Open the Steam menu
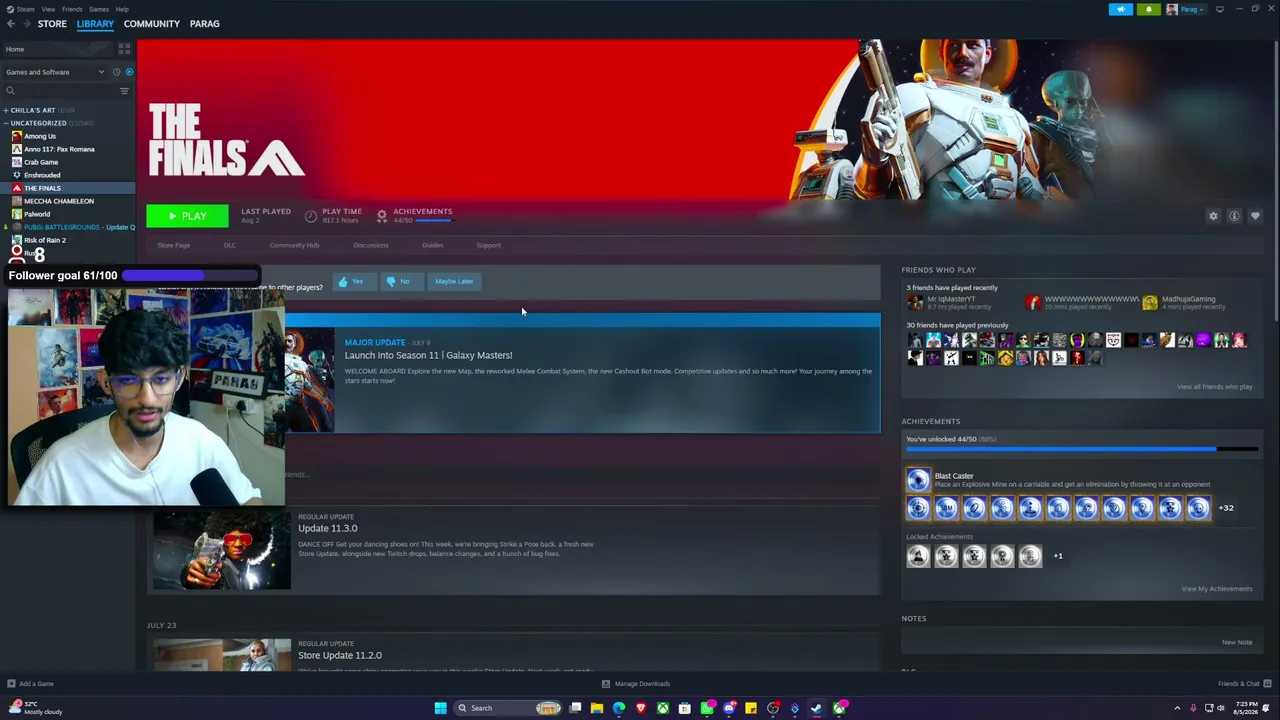The image size is (1280, 720). coord(25,9)
